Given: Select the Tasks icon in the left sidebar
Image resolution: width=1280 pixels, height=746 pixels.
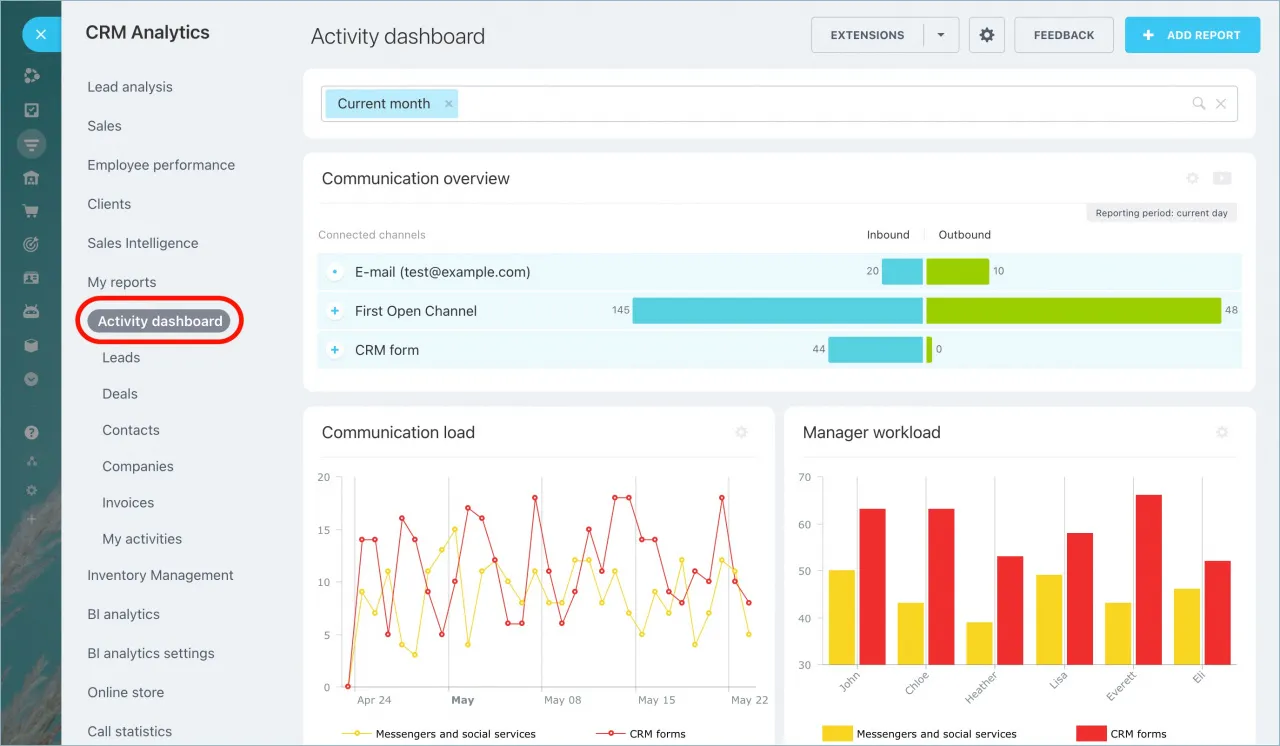Looking at the screenshot, I should point(31,109).
